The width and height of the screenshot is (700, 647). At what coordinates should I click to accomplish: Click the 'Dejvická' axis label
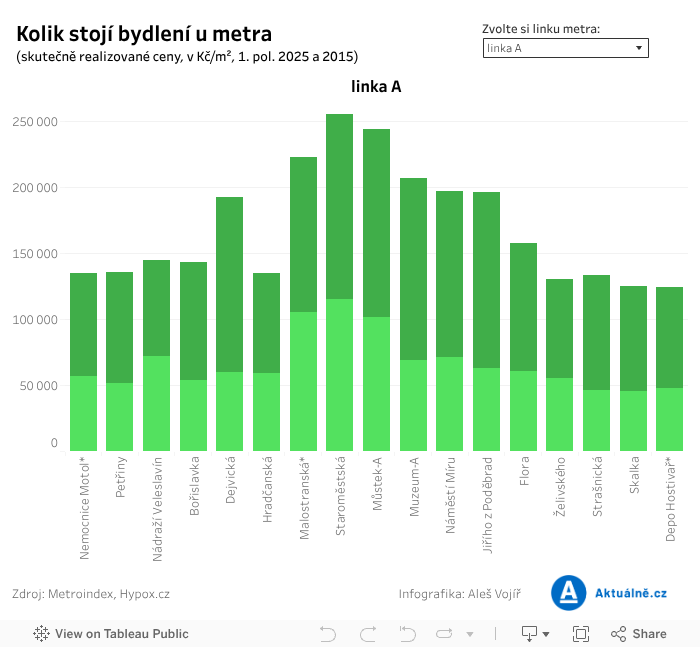(230, 480)
